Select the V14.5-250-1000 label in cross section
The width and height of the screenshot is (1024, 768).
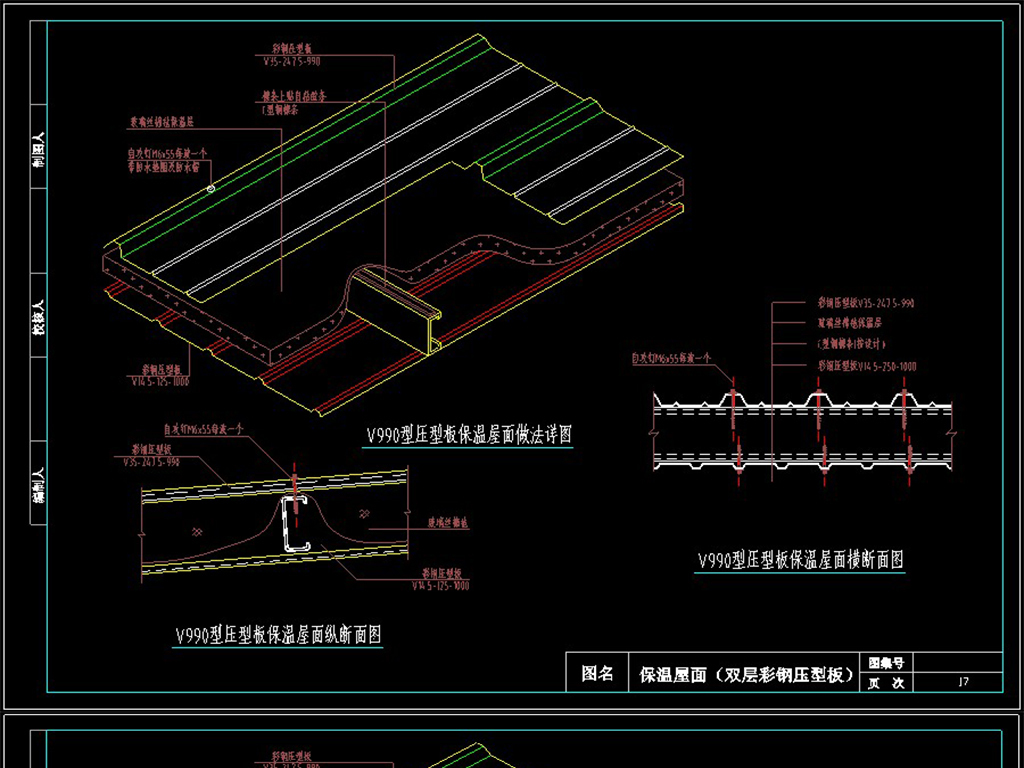[866, 367]
